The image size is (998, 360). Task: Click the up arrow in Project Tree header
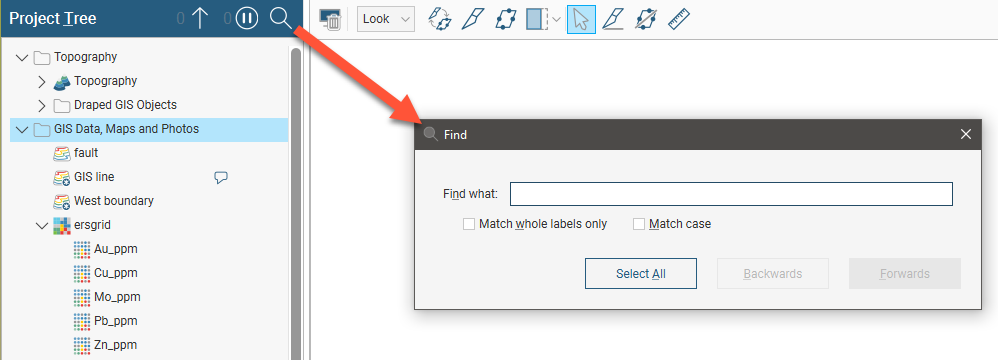pos(200,18)
